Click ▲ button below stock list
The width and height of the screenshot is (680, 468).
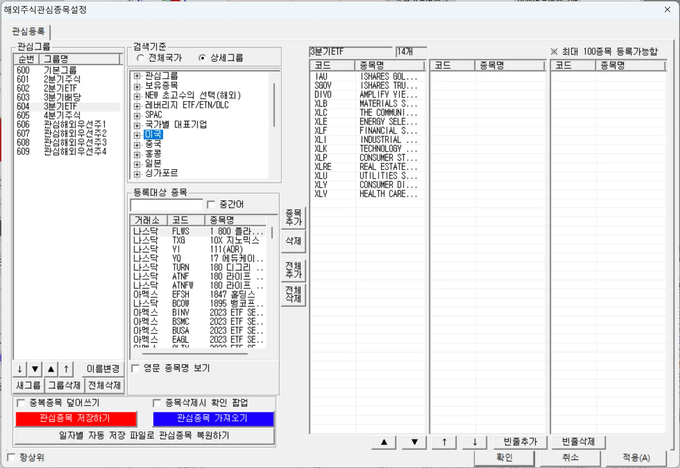[384, 442]
